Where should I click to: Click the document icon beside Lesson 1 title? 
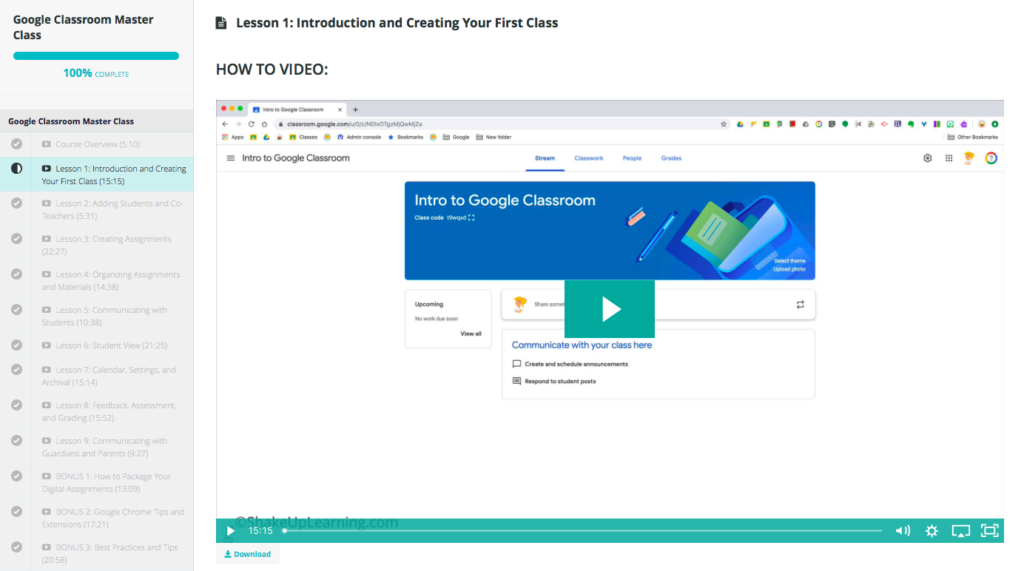click(x=222, y=23)
